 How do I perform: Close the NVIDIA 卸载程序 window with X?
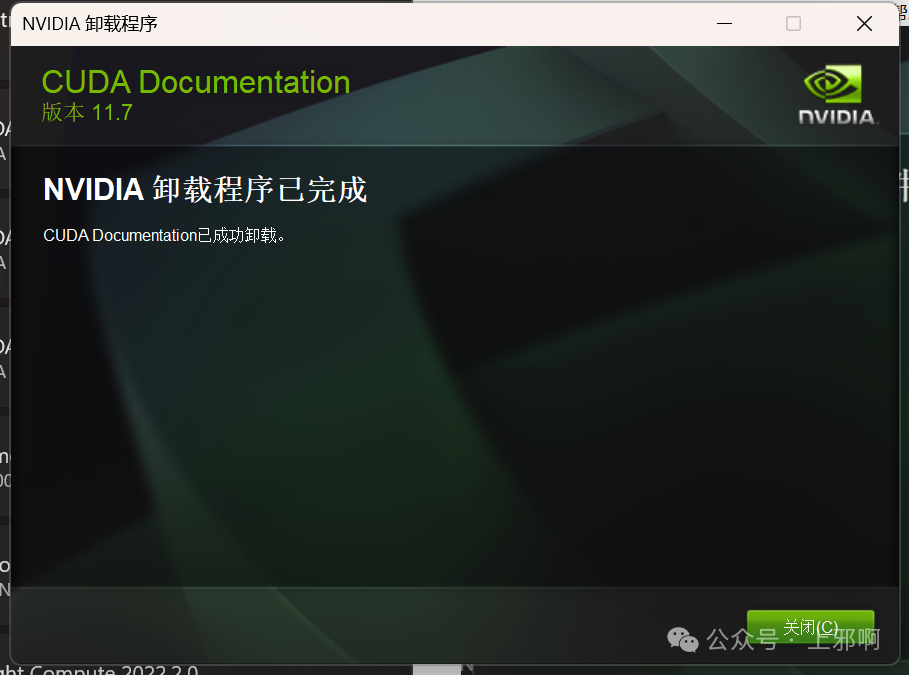864,24
